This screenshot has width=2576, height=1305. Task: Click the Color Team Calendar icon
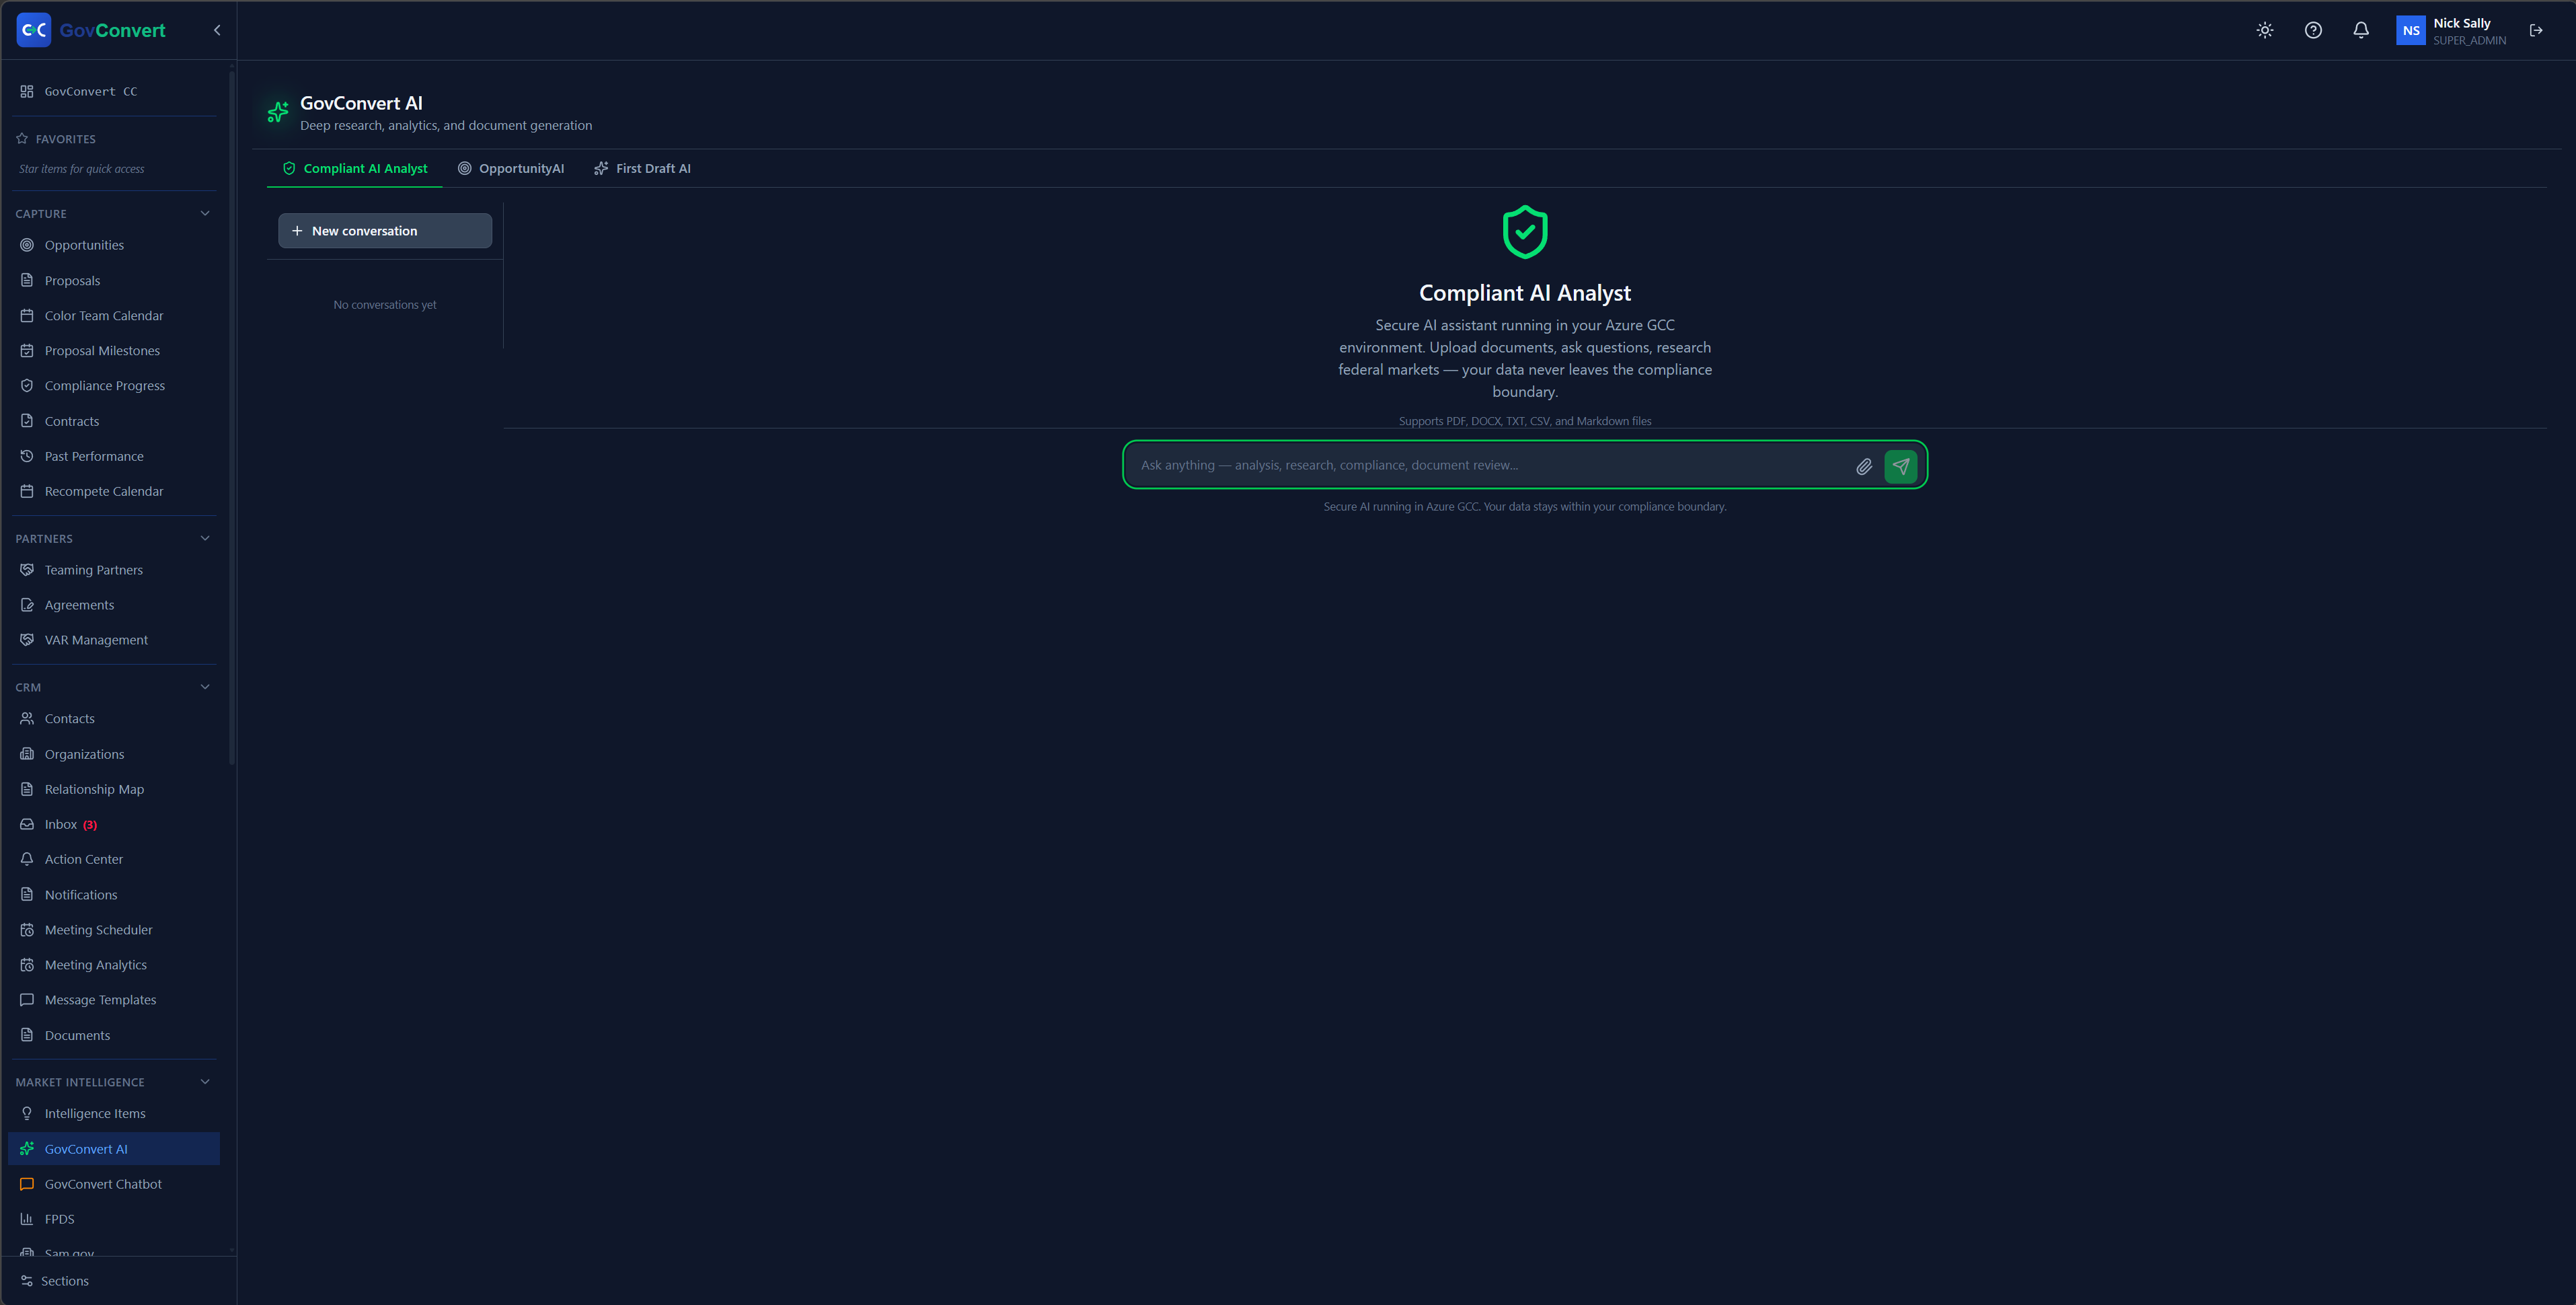27,315
